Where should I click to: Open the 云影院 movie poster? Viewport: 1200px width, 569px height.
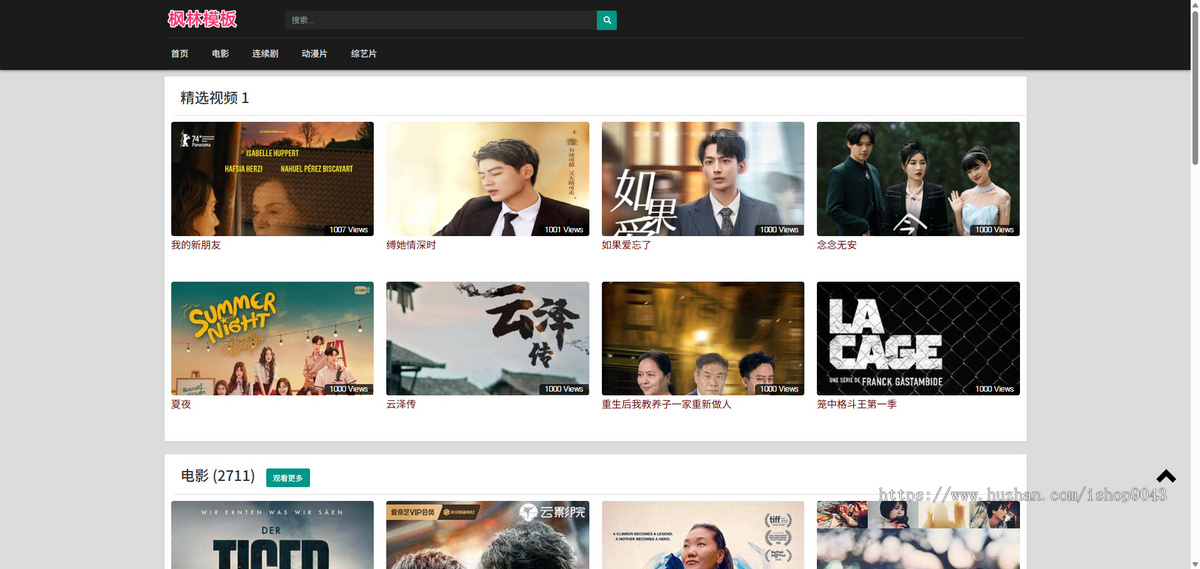click(488, 535)
